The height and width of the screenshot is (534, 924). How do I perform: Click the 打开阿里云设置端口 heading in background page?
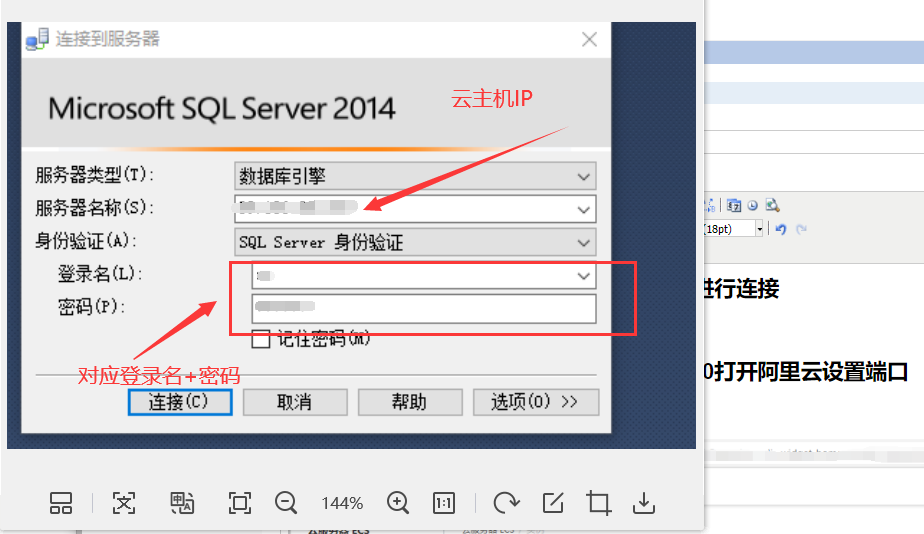pos(810,372)
